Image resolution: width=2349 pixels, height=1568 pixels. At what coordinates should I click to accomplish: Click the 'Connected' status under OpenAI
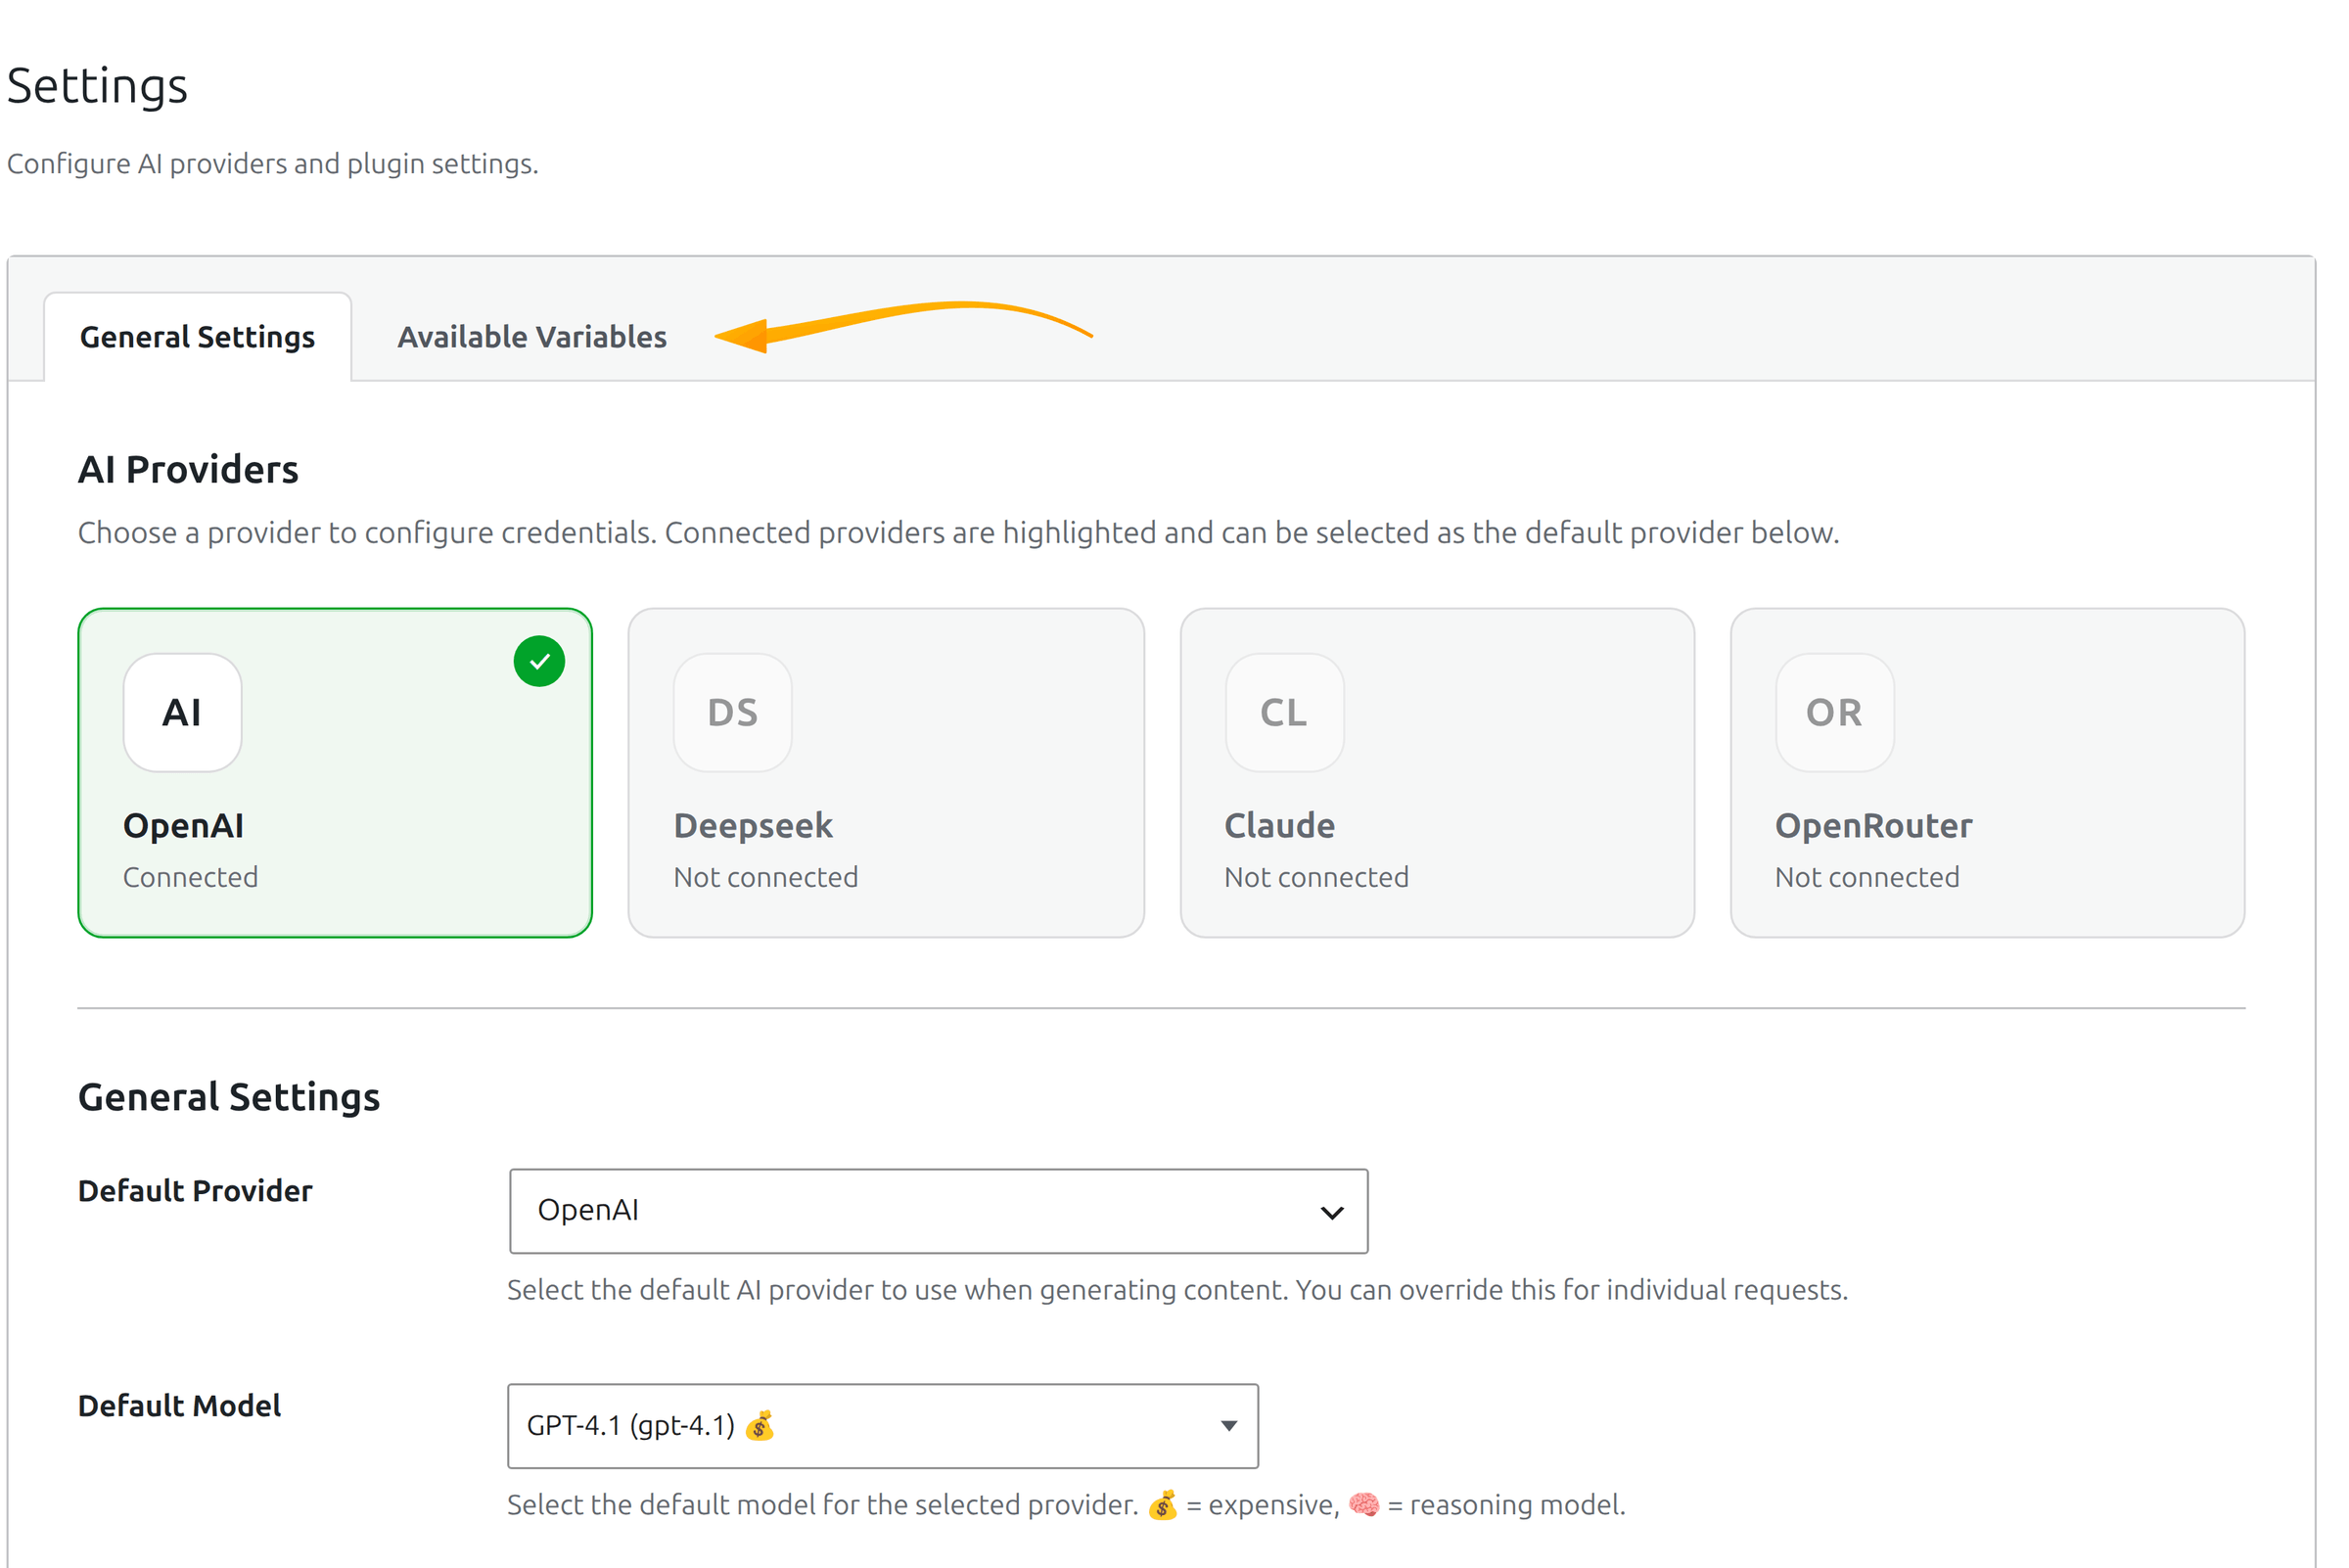pos(190,877)
